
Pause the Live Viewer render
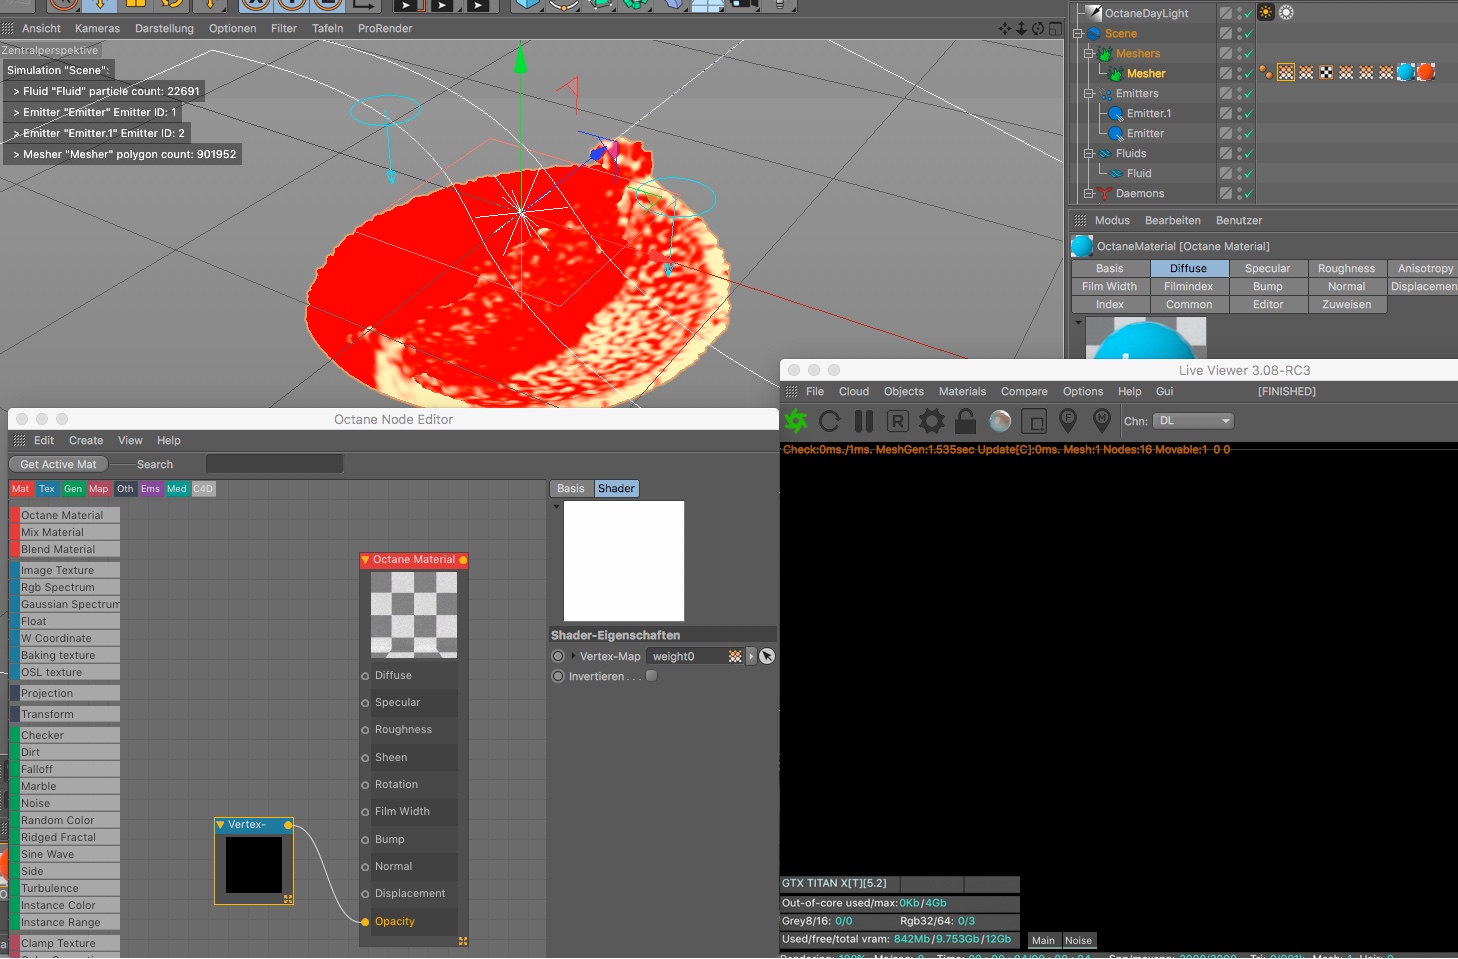click(x=864, y=421)
